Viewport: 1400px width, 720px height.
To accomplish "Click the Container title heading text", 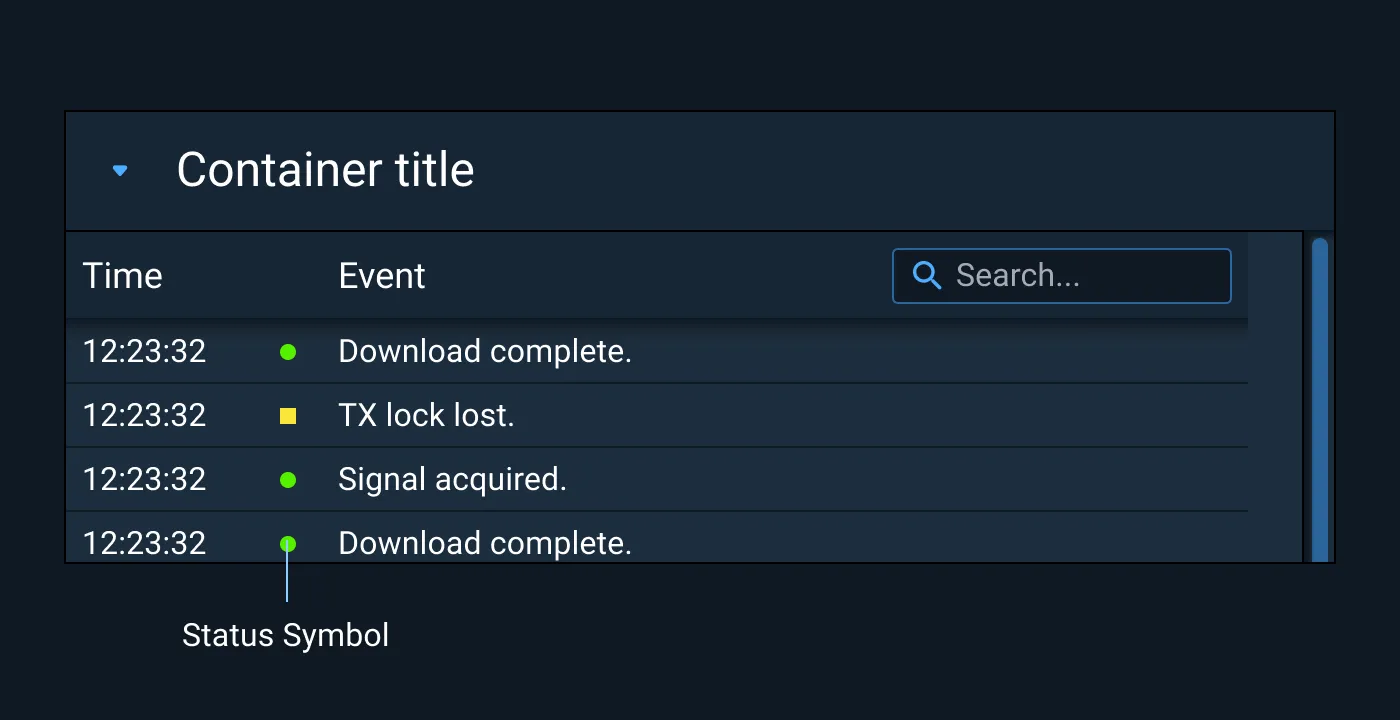I will [325, 170].
